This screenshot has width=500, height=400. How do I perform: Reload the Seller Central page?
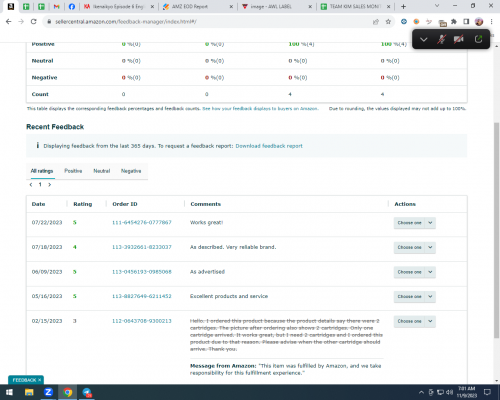click(33, 22)
